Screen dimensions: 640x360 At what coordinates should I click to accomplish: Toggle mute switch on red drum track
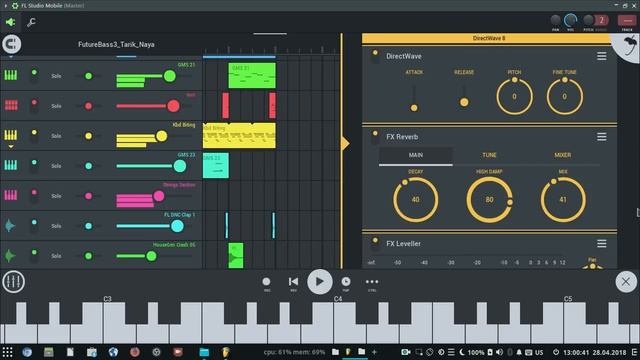pyautogui.click(x=34, y=105)
